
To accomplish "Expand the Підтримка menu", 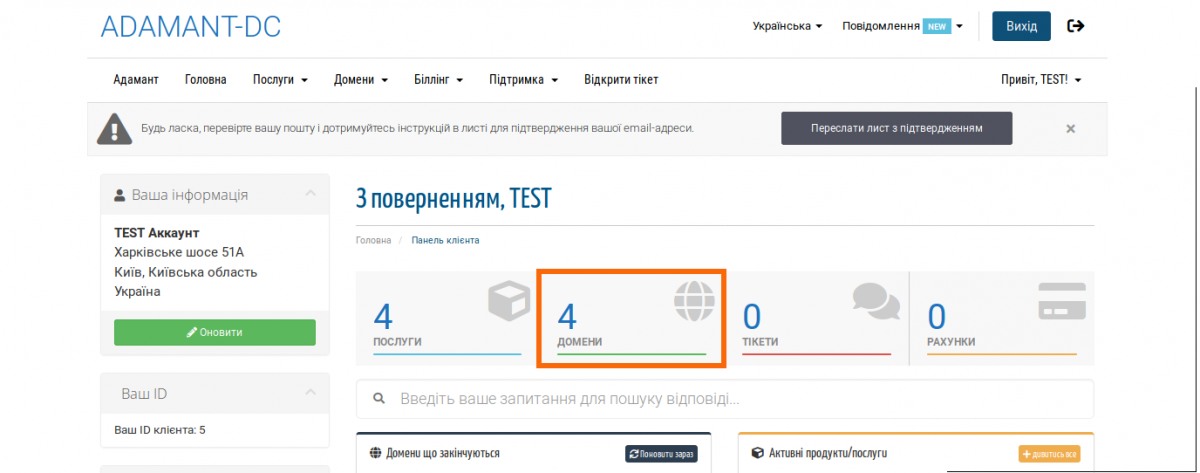I will pos(523,80).
